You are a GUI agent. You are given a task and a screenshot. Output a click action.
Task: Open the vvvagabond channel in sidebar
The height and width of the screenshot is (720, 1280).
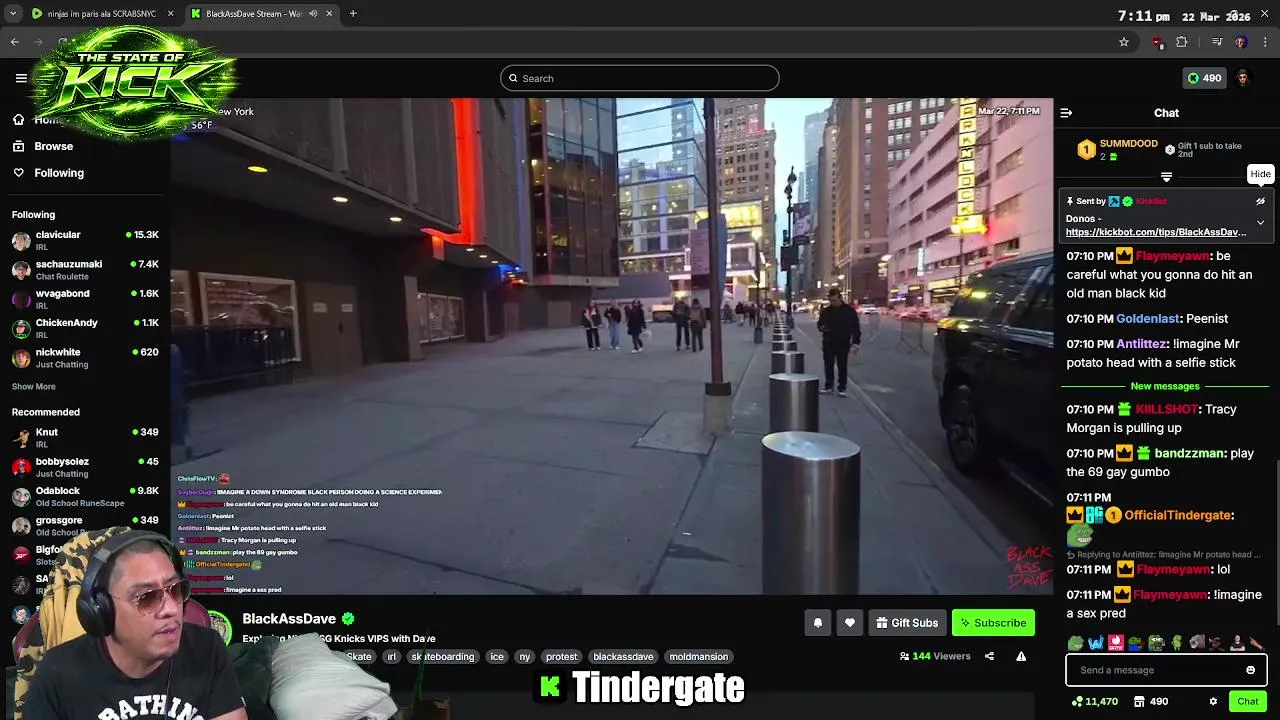pyautogui.click(x=85, y=299)
